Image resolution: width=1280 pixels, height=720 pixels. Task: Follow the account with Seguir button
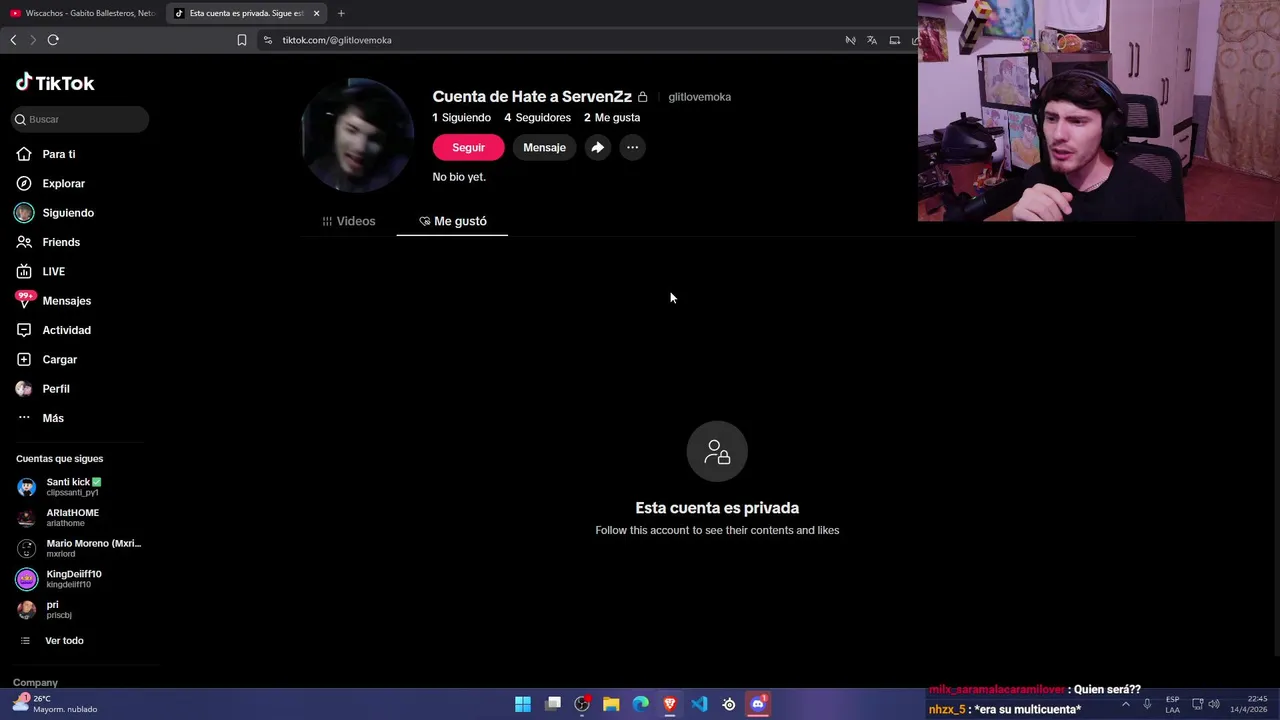click(468, 147)
